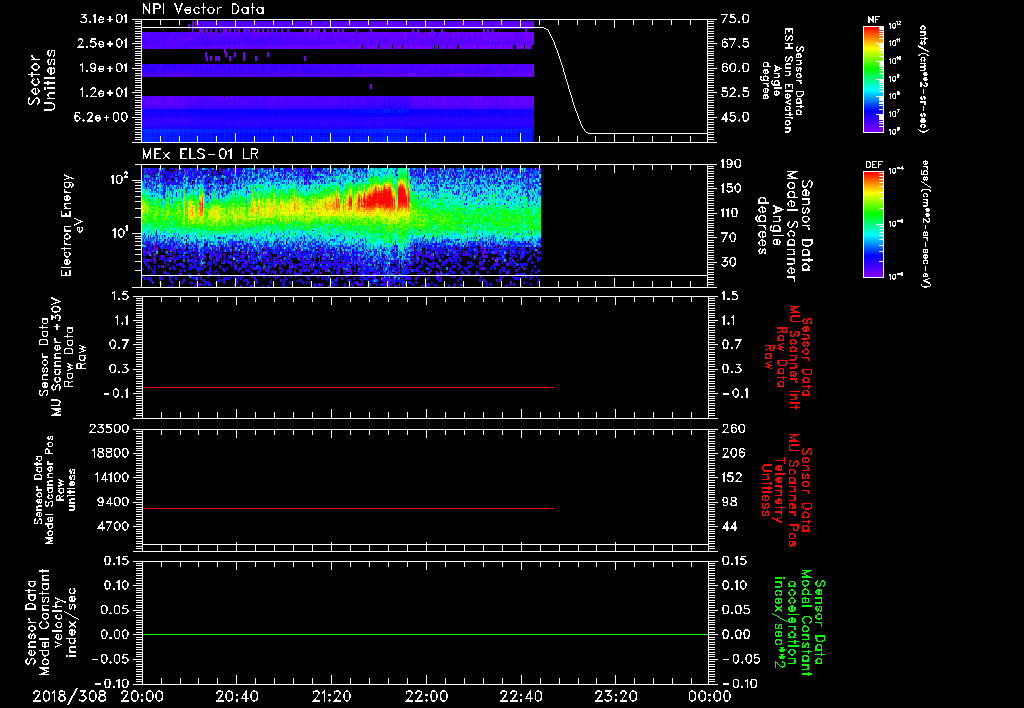Screen dimensions: 1024x708
Task: Click the "2018/308" date label
Action: point(69,696)
